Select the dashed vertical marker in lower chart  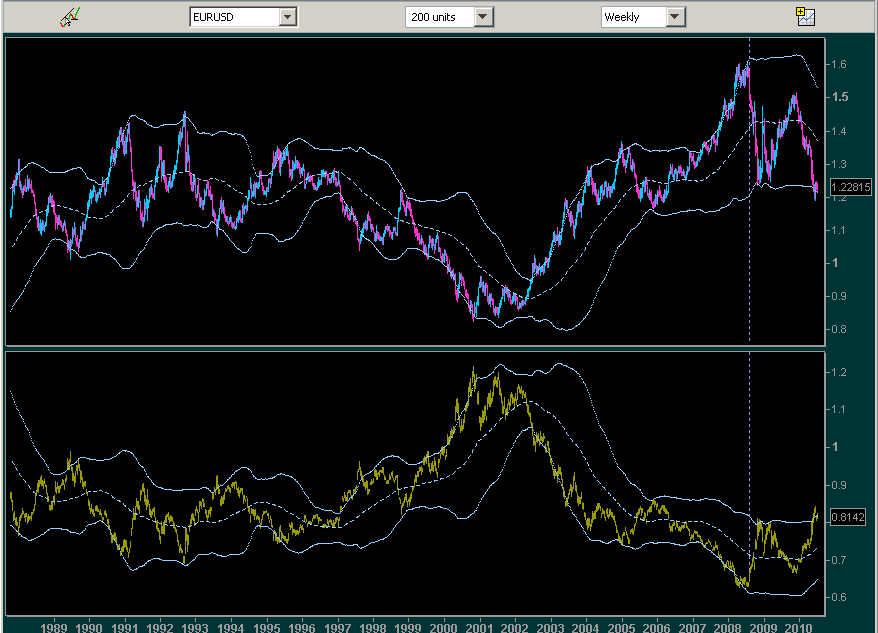click(749, 450)
